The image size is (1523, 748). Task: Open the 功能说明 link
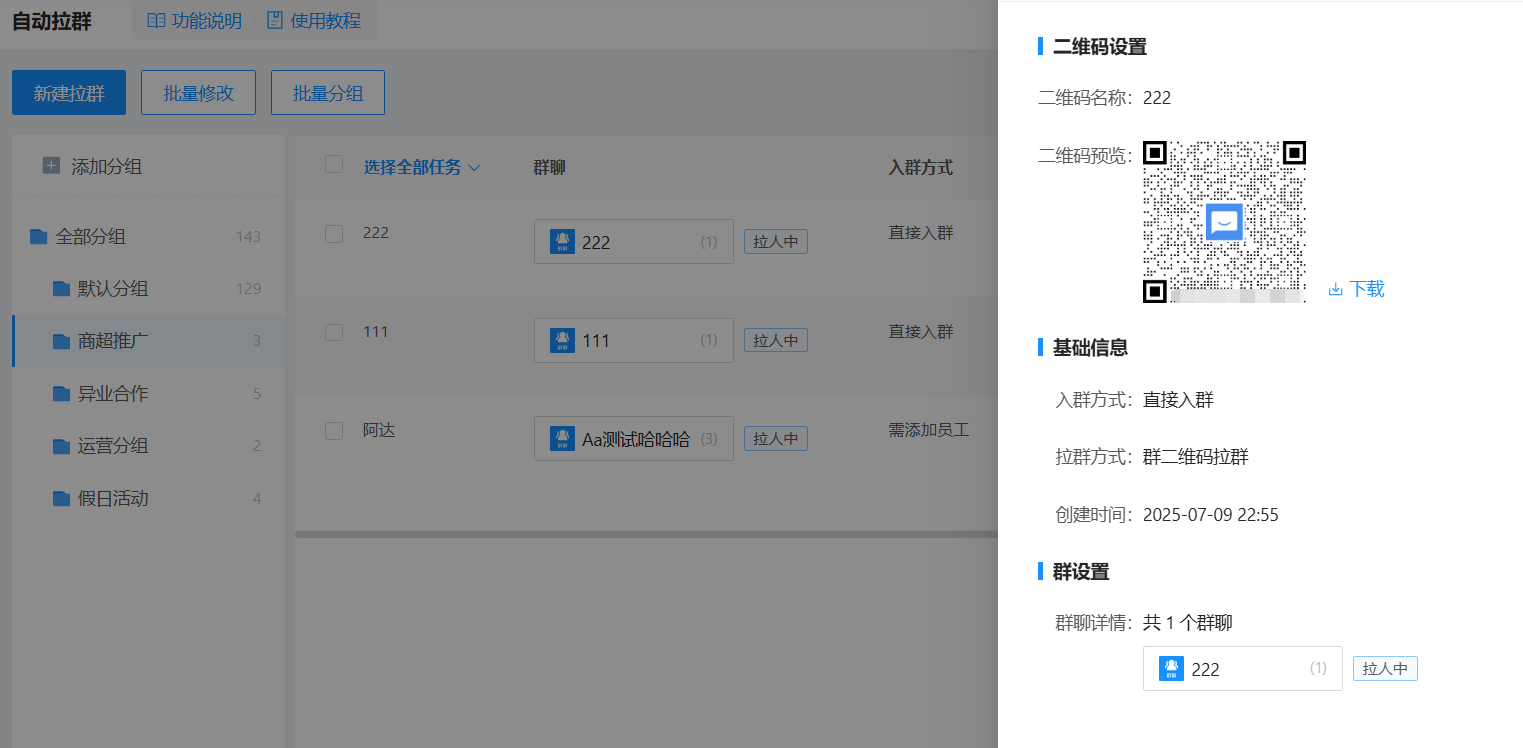(207, 21)
